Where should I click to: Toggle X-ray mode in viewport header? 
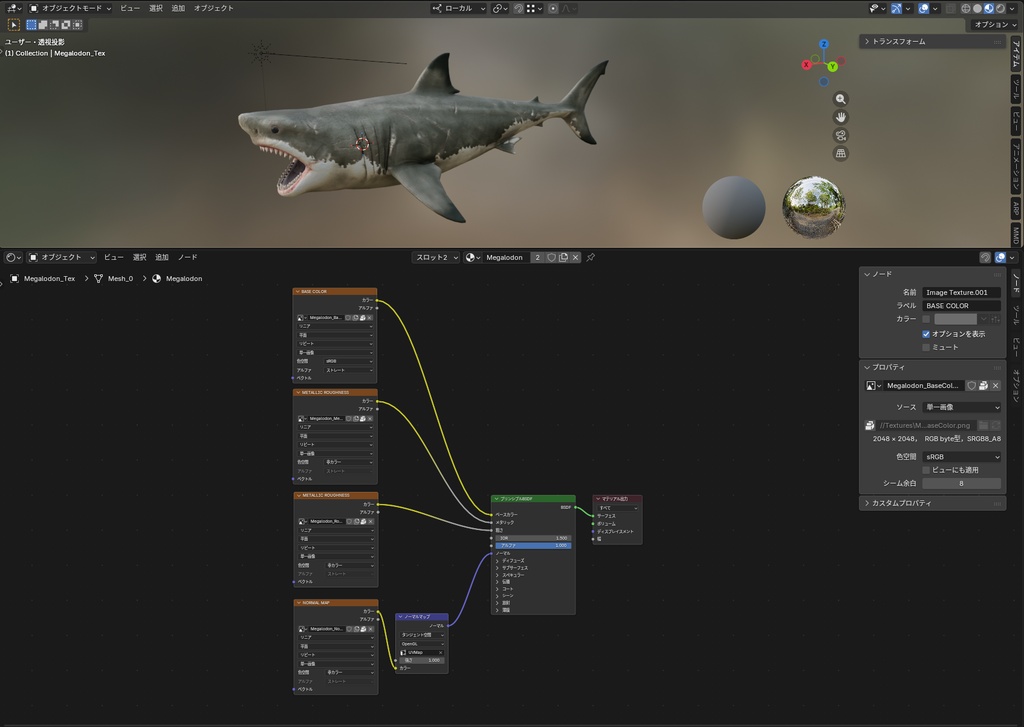pos(951,8)
